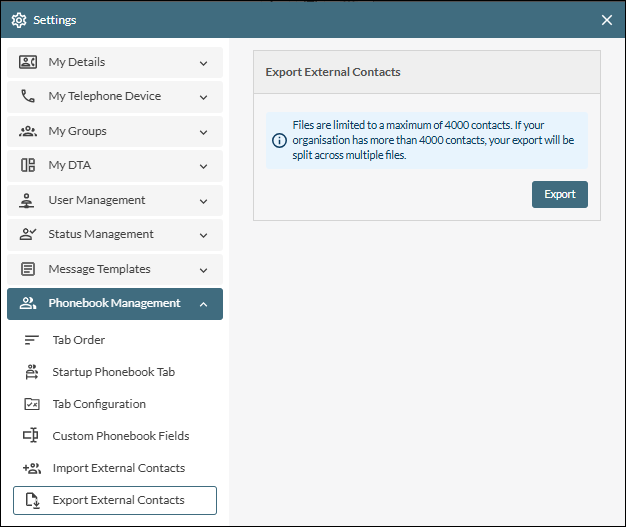Screen dimensions: 626x527
Task: Click the My Details contact card icon
Action: tap(28, 62)
